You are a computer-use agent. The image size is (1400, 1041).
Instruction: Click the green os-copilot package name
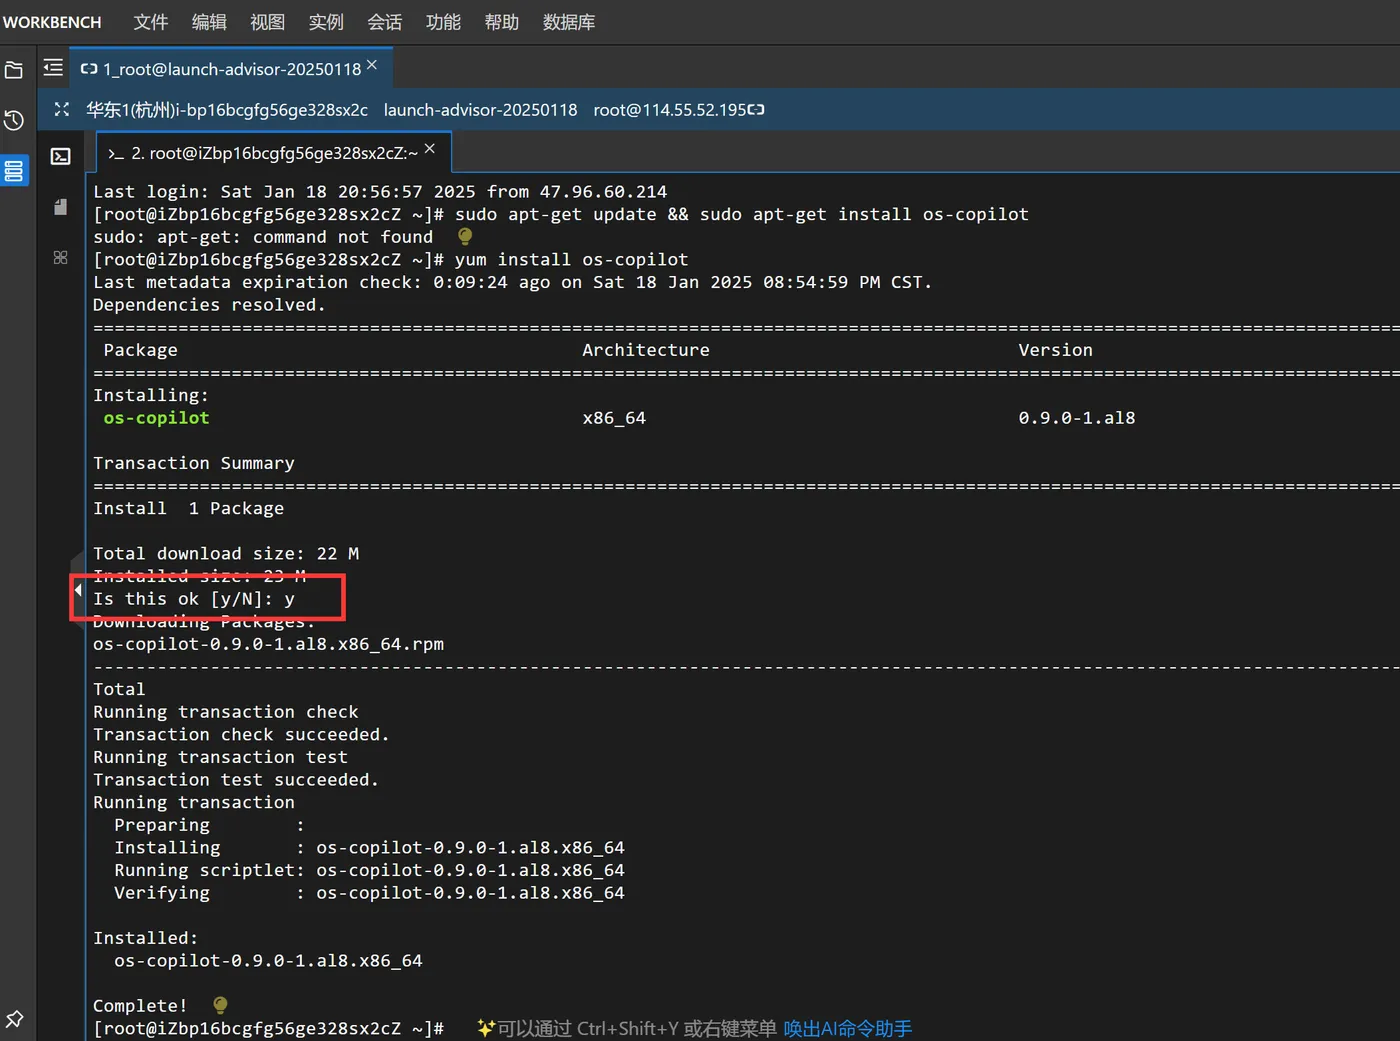coord(157,418)
